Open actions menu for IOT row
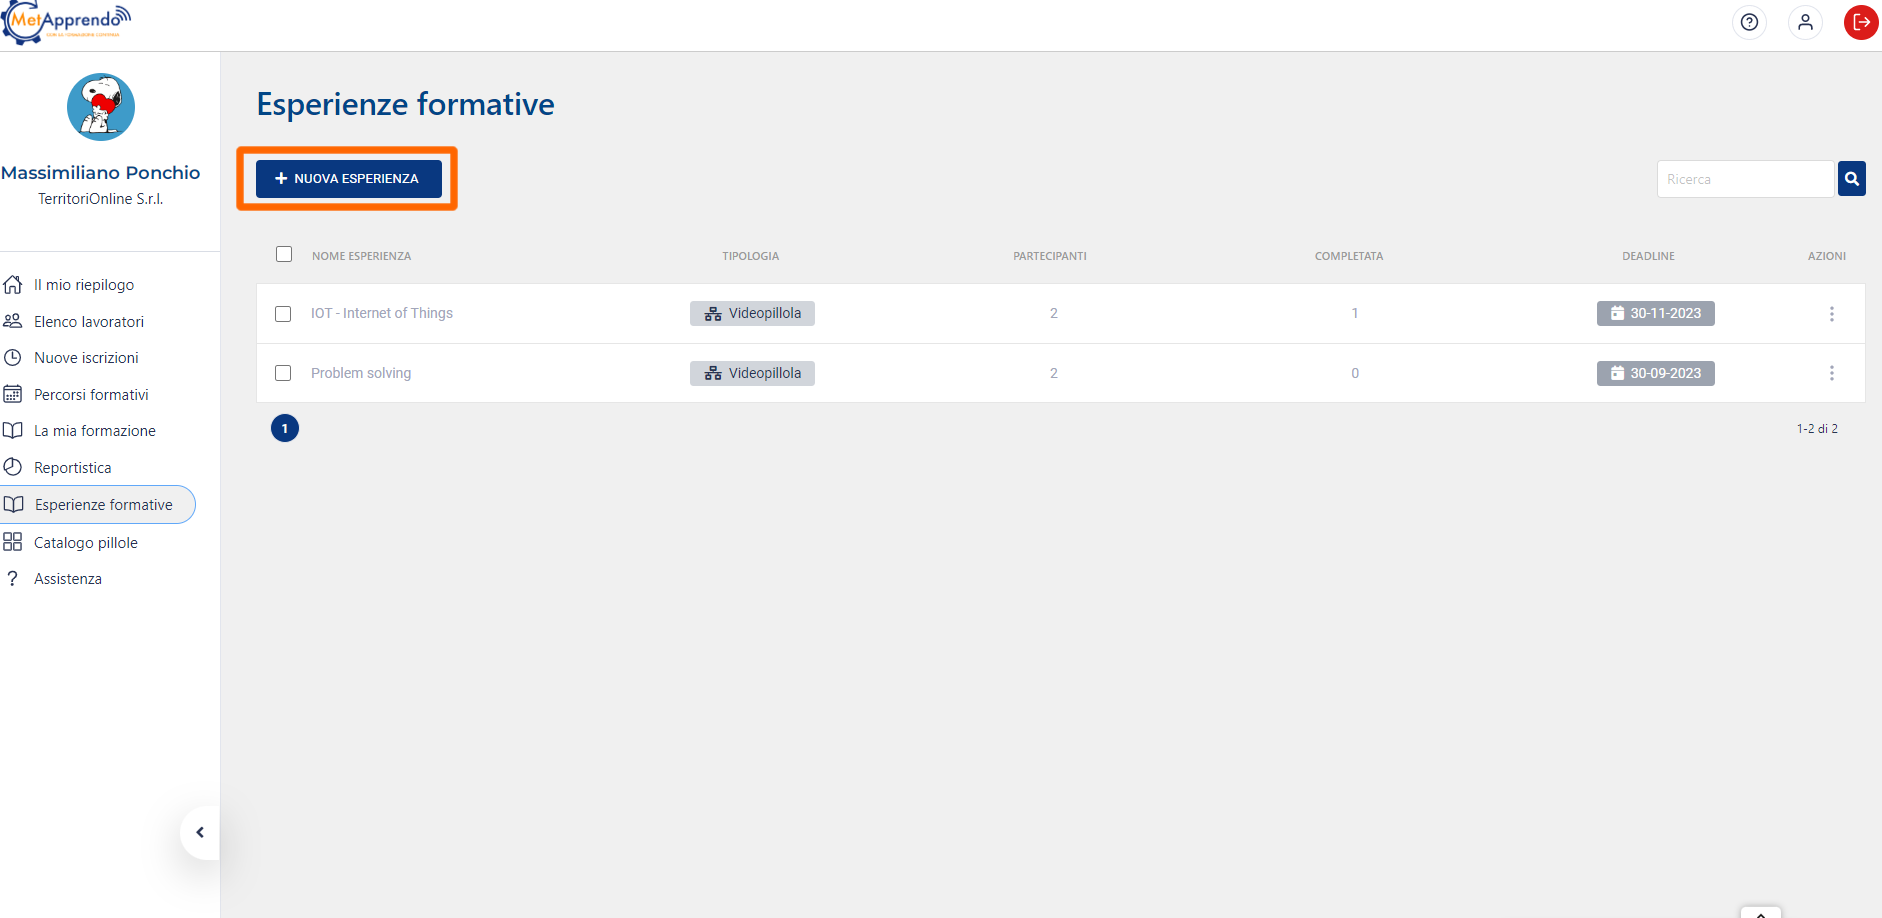Viewport: 1882px width, 918px height. pyautogui.click(x=1831, y=314)
